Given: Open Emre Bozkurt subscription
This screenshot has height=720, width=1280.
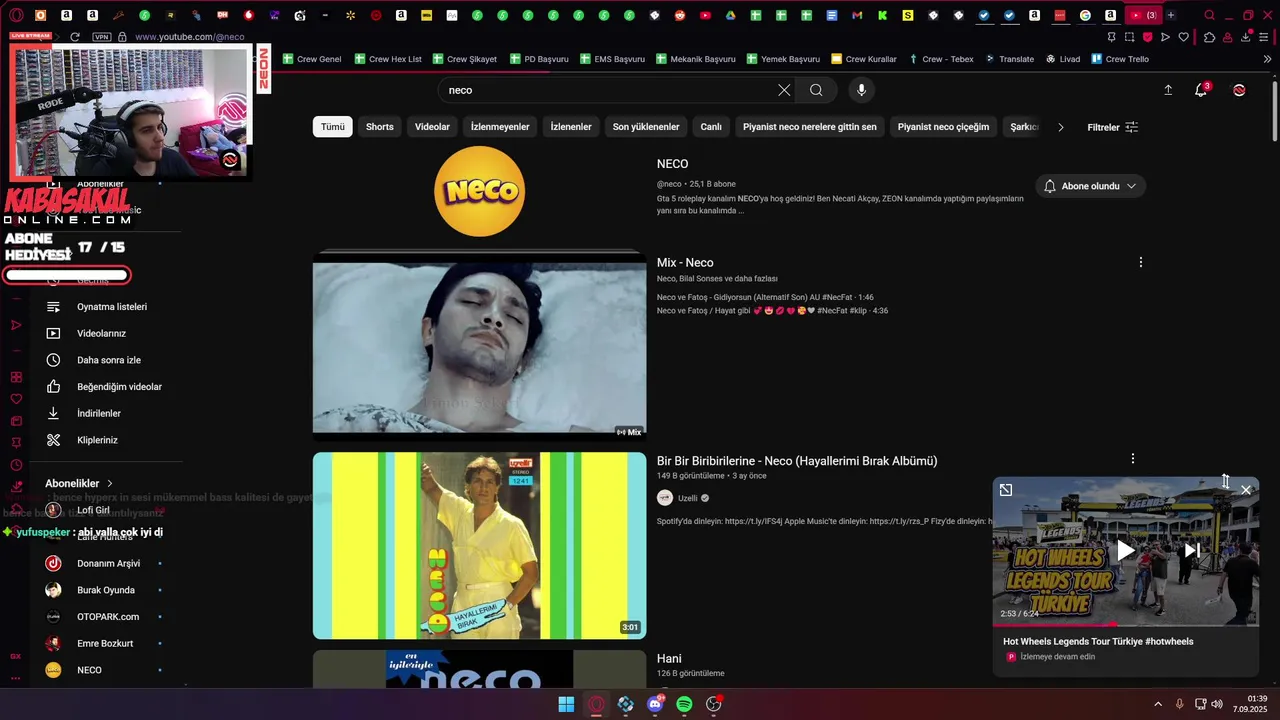Looking at the screenshot, I should [105, 643].
